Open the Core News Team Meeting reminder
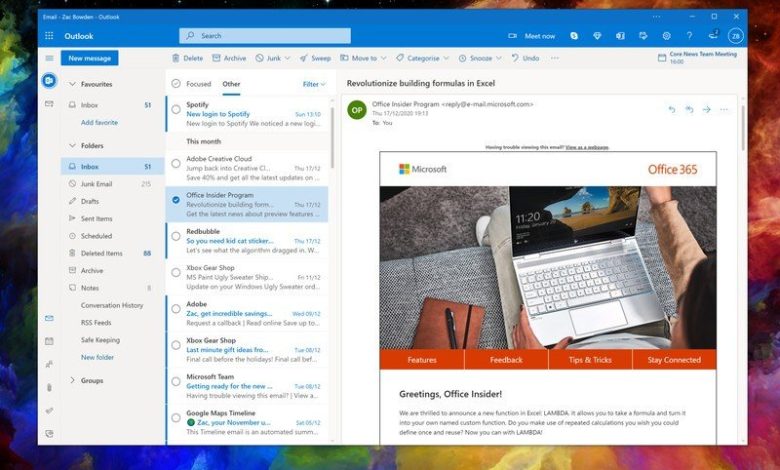 point(697,58)
